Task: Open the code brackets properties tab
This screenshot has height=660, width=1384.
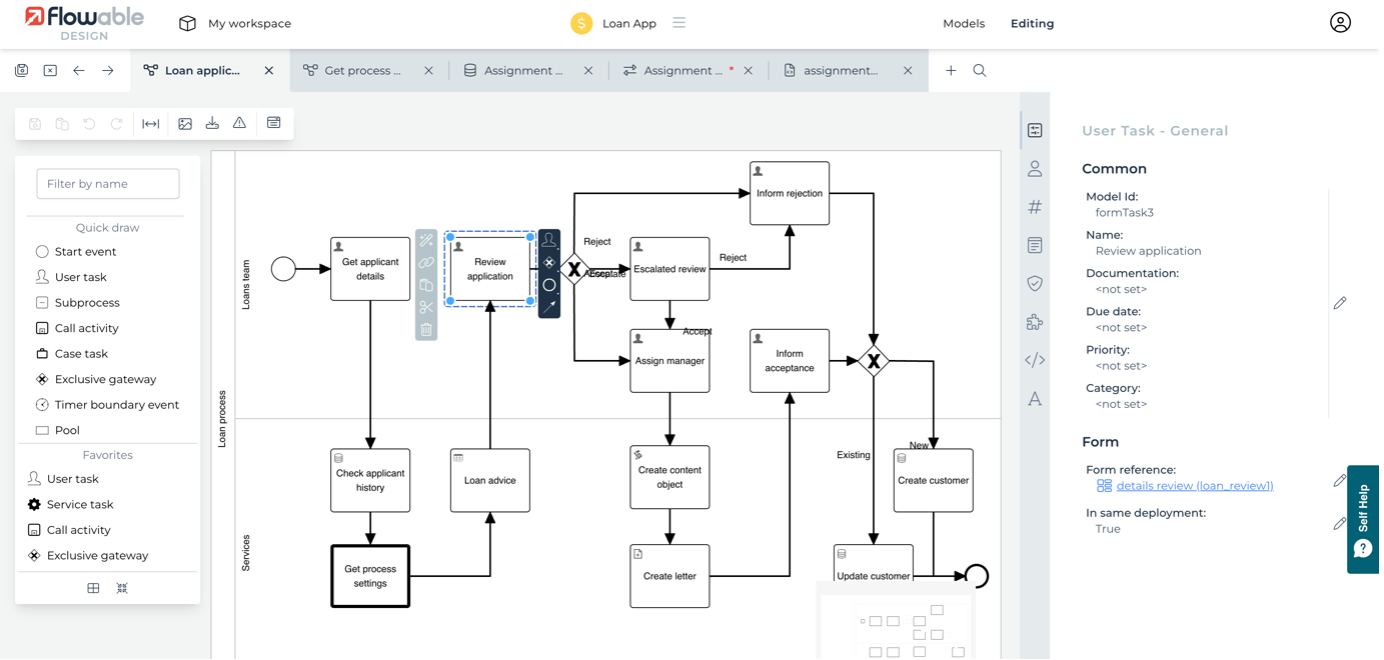Action: pos(1035,360)
